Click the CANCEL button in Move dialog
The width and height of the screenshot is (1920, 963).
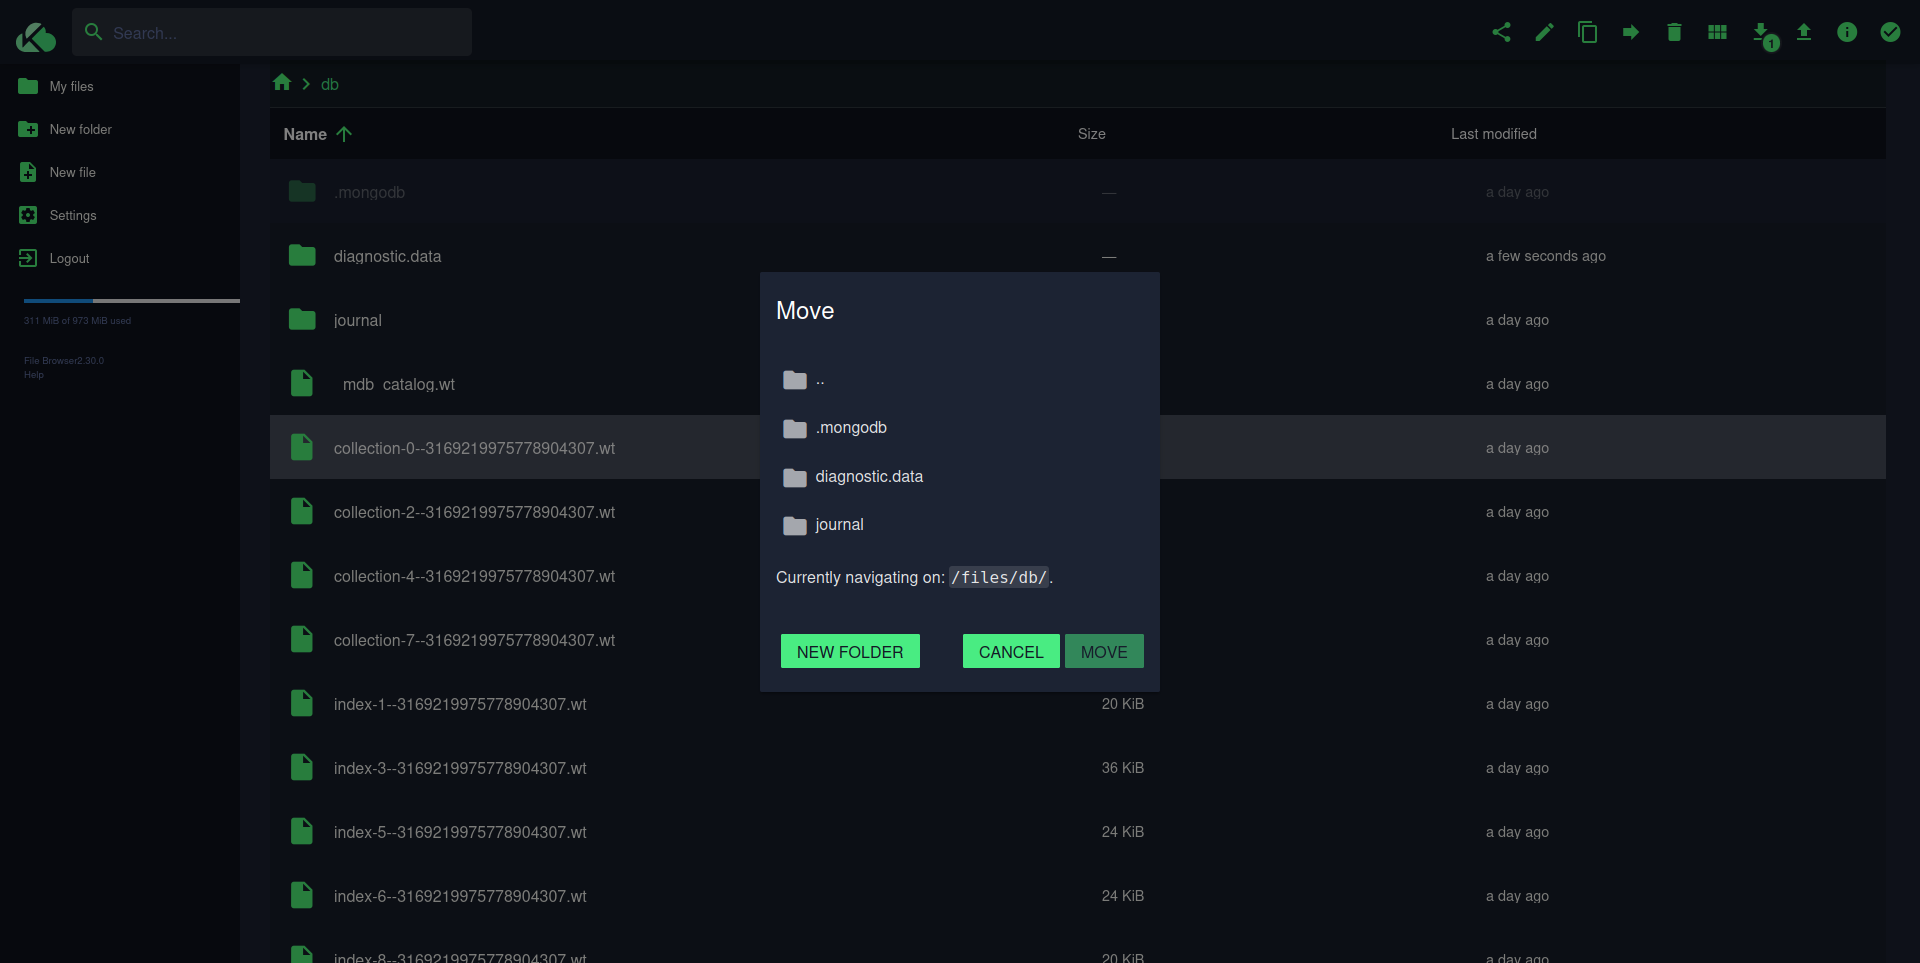[x=1011, y=651]
